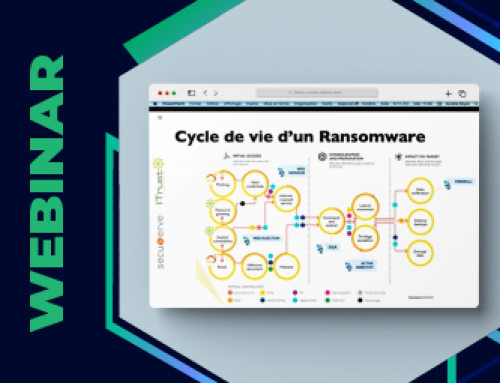Screen dimensions: 500x383
Task: Select the Phishing circle node
Action: tap(223, 184)
